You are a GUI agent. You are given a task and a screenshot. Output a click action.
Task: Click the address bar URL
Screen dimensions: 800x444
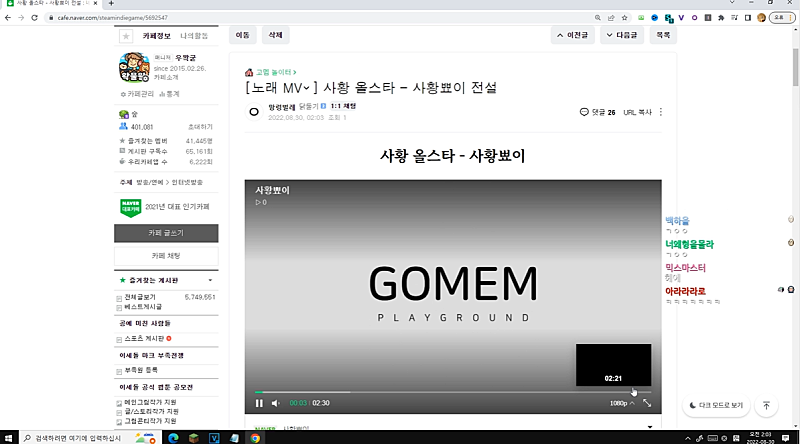(x=112, y=17)
